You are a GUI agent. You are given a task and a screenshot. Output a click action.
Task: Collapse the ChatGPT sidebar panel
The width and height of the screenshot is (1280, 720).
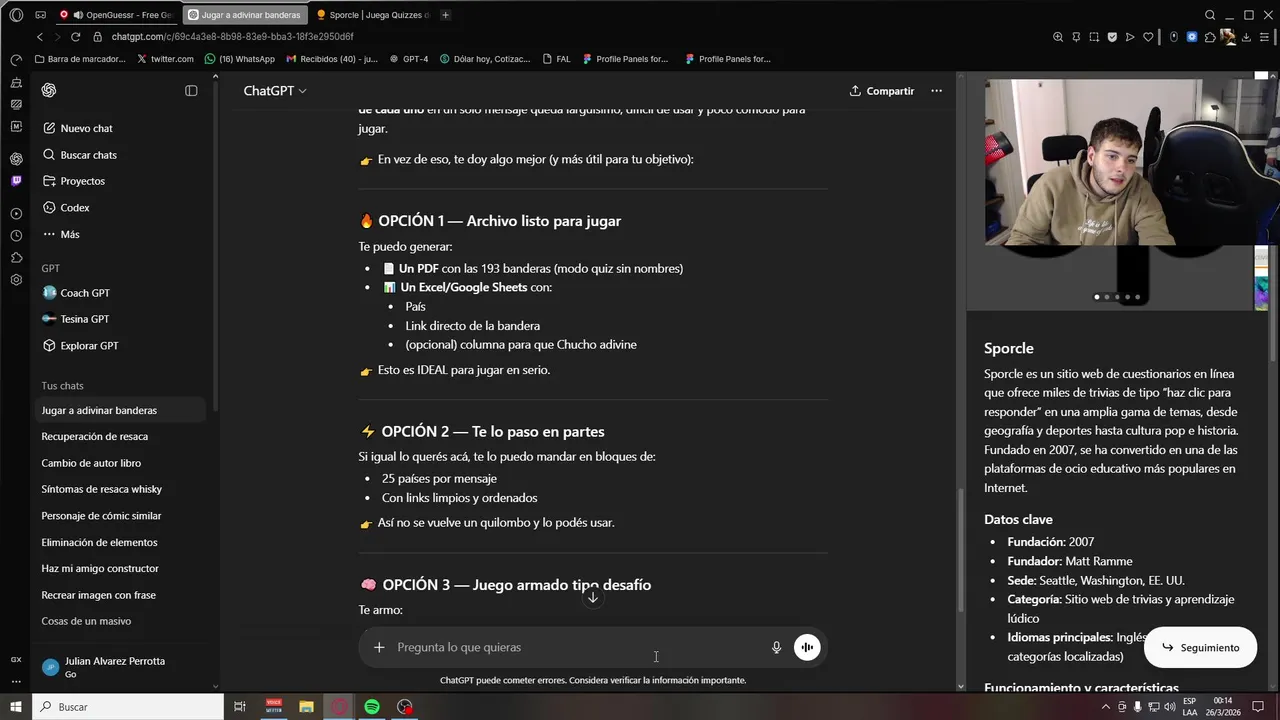pyautogui.click(x=191, y=90)
